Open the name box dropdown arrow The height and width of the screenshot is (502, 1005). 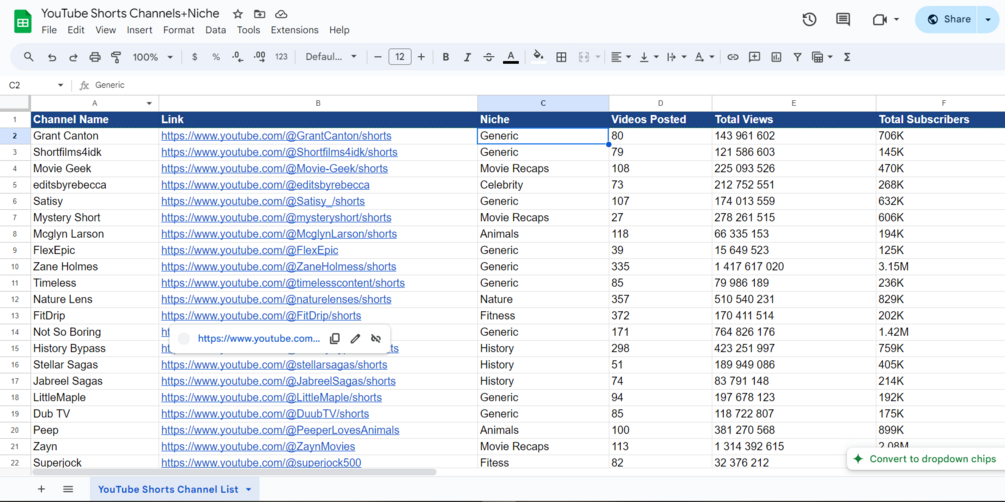(x=60, y=85)
